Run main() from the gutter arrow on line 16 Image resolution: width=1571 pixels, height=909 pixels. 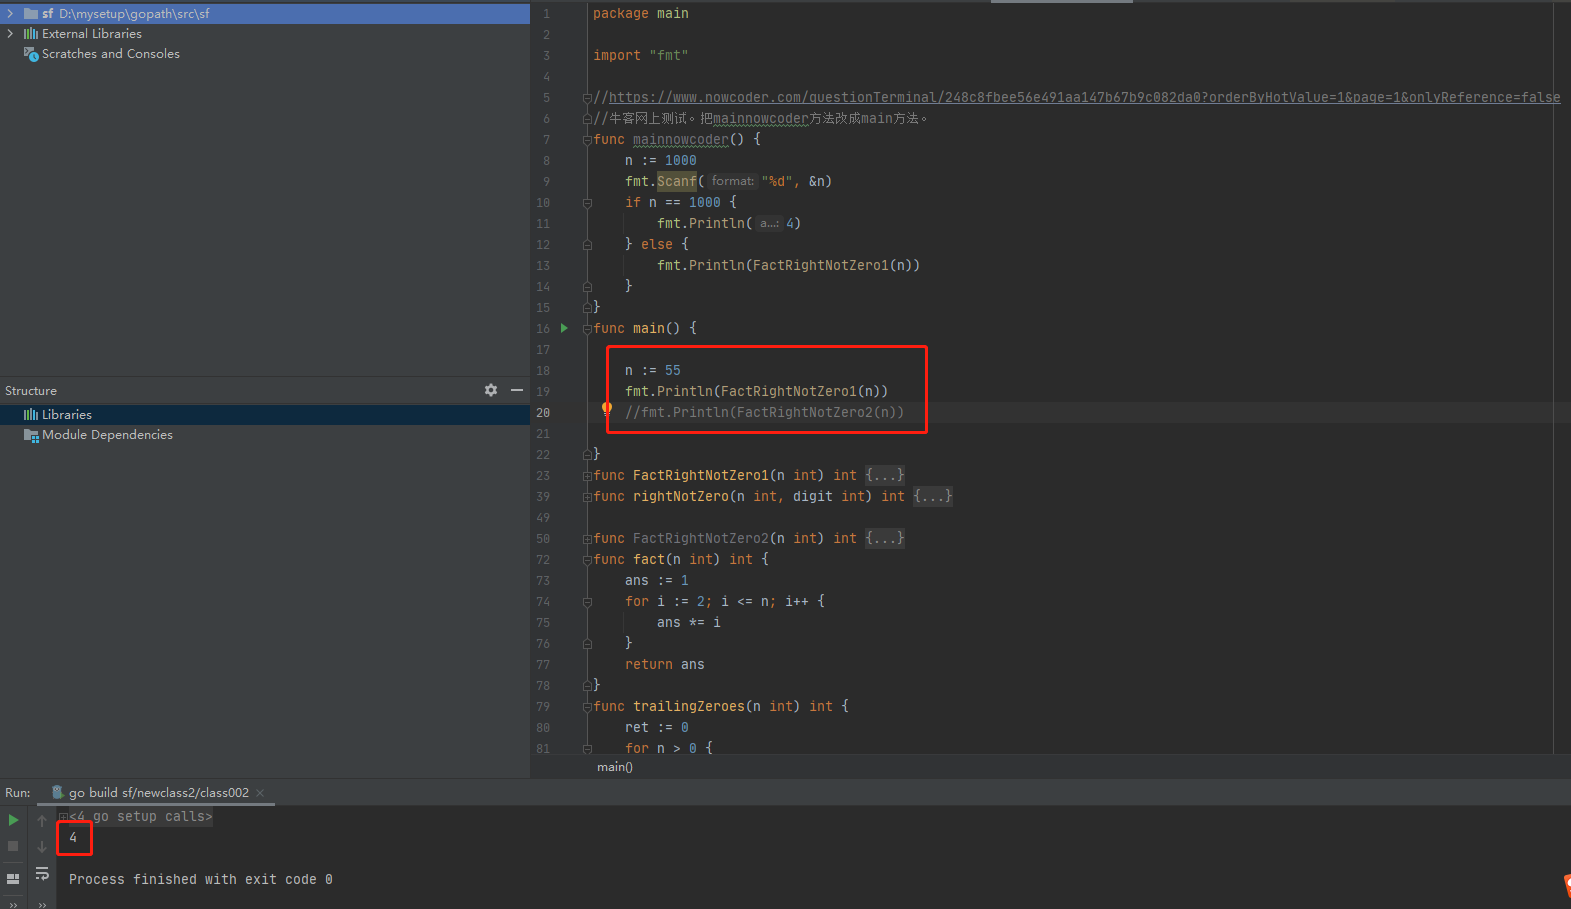coord(564,328)
